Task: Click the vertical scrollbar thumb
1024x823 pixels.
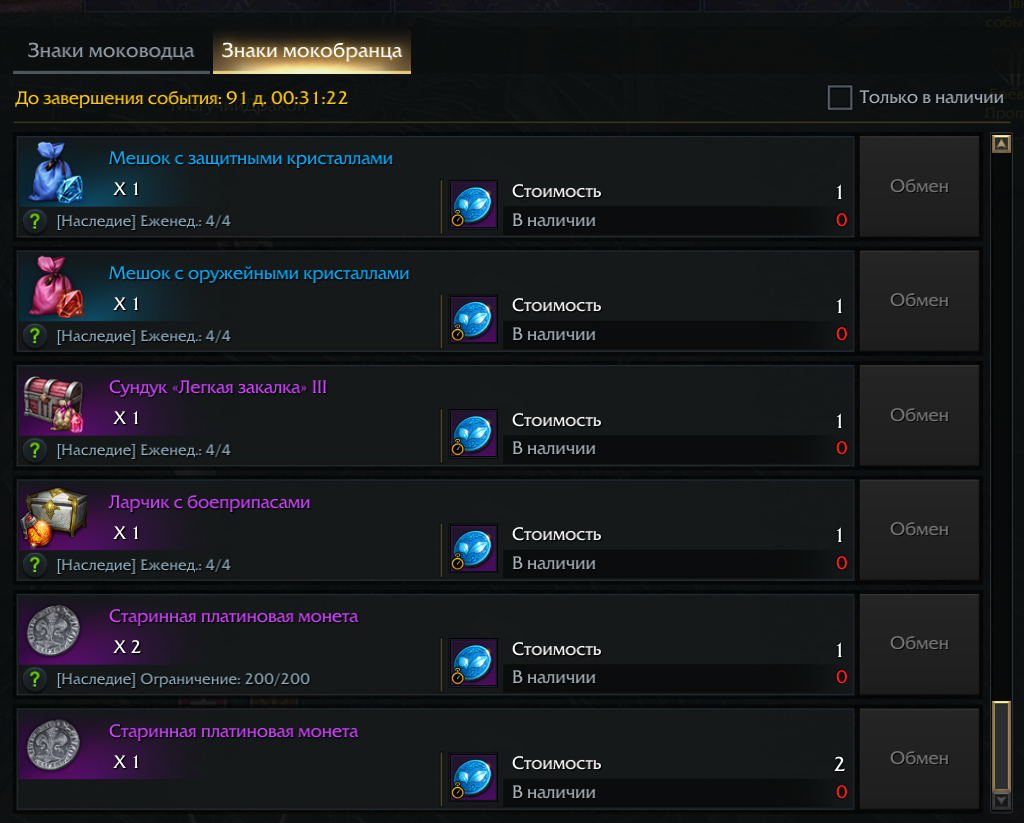Action: click(x=999, y=745)
